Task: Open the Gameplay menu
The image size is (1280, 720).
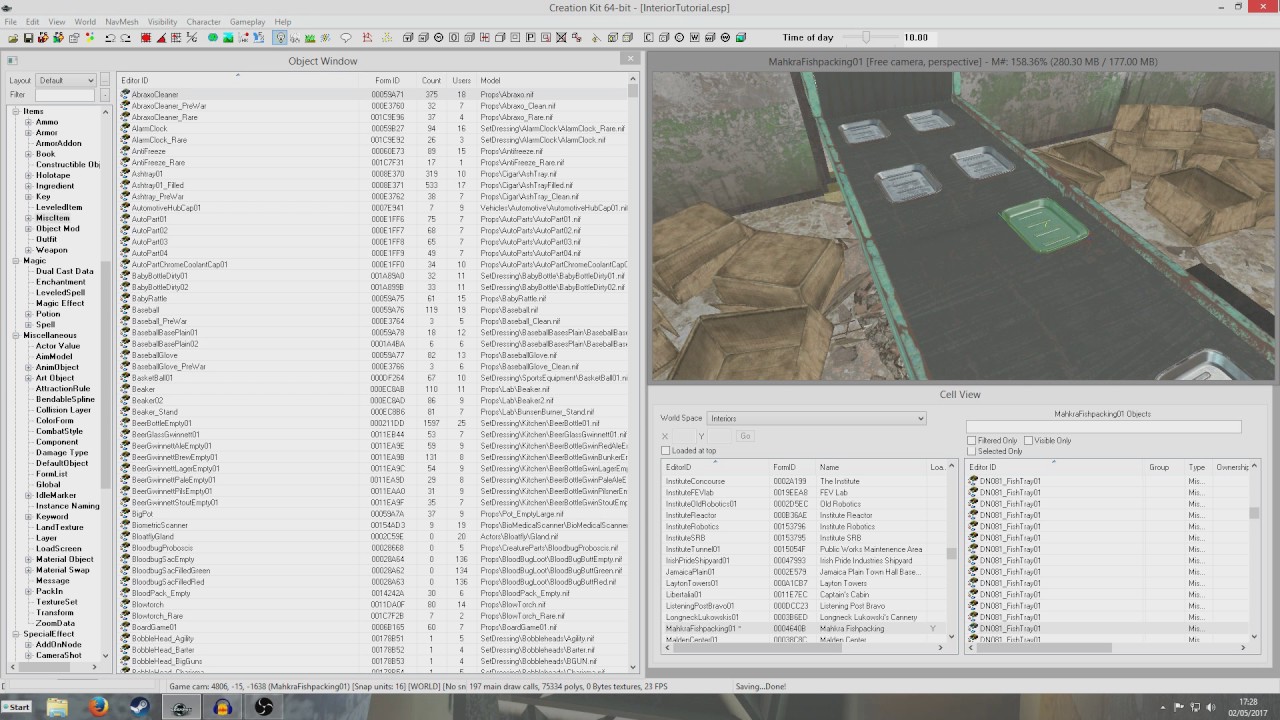Action: pyautogui.click(x=247, y=21)
